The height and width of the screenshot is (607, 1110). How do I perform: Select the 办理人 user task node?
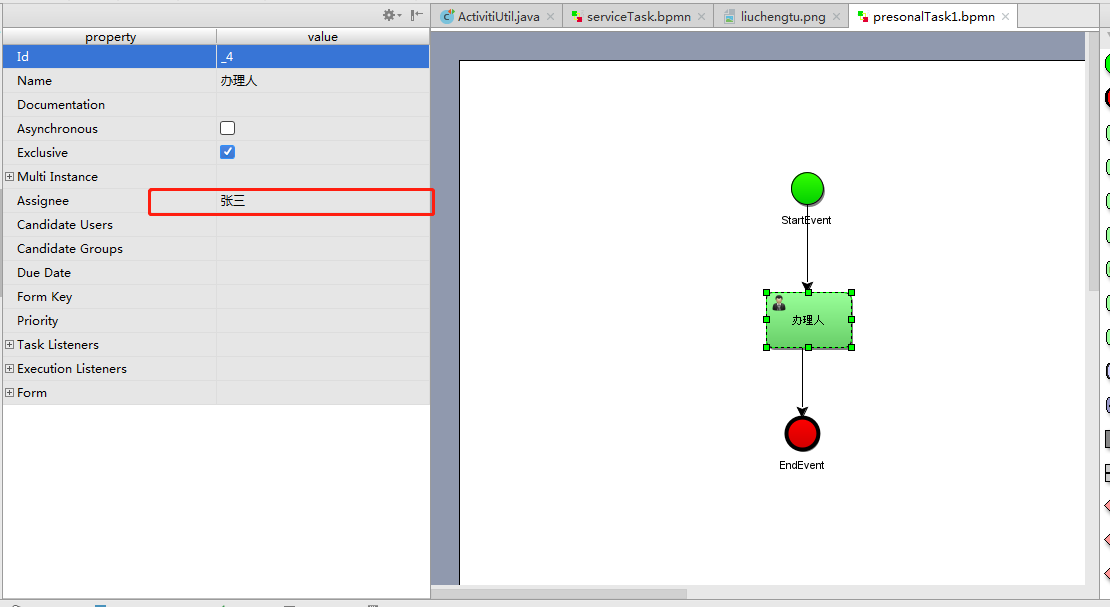pyautogui.click(x=808, y=320)
